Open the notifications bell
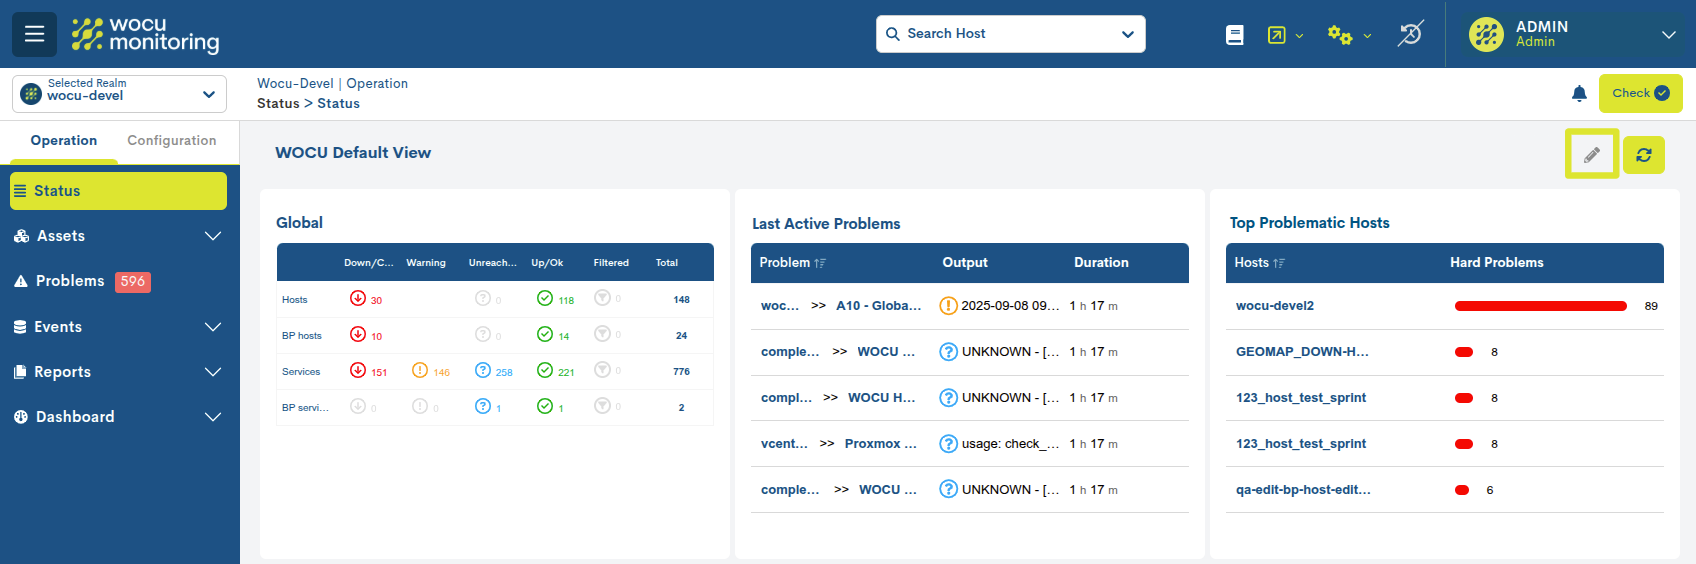Screen dimensions: 1696x564 (1579, 94)
